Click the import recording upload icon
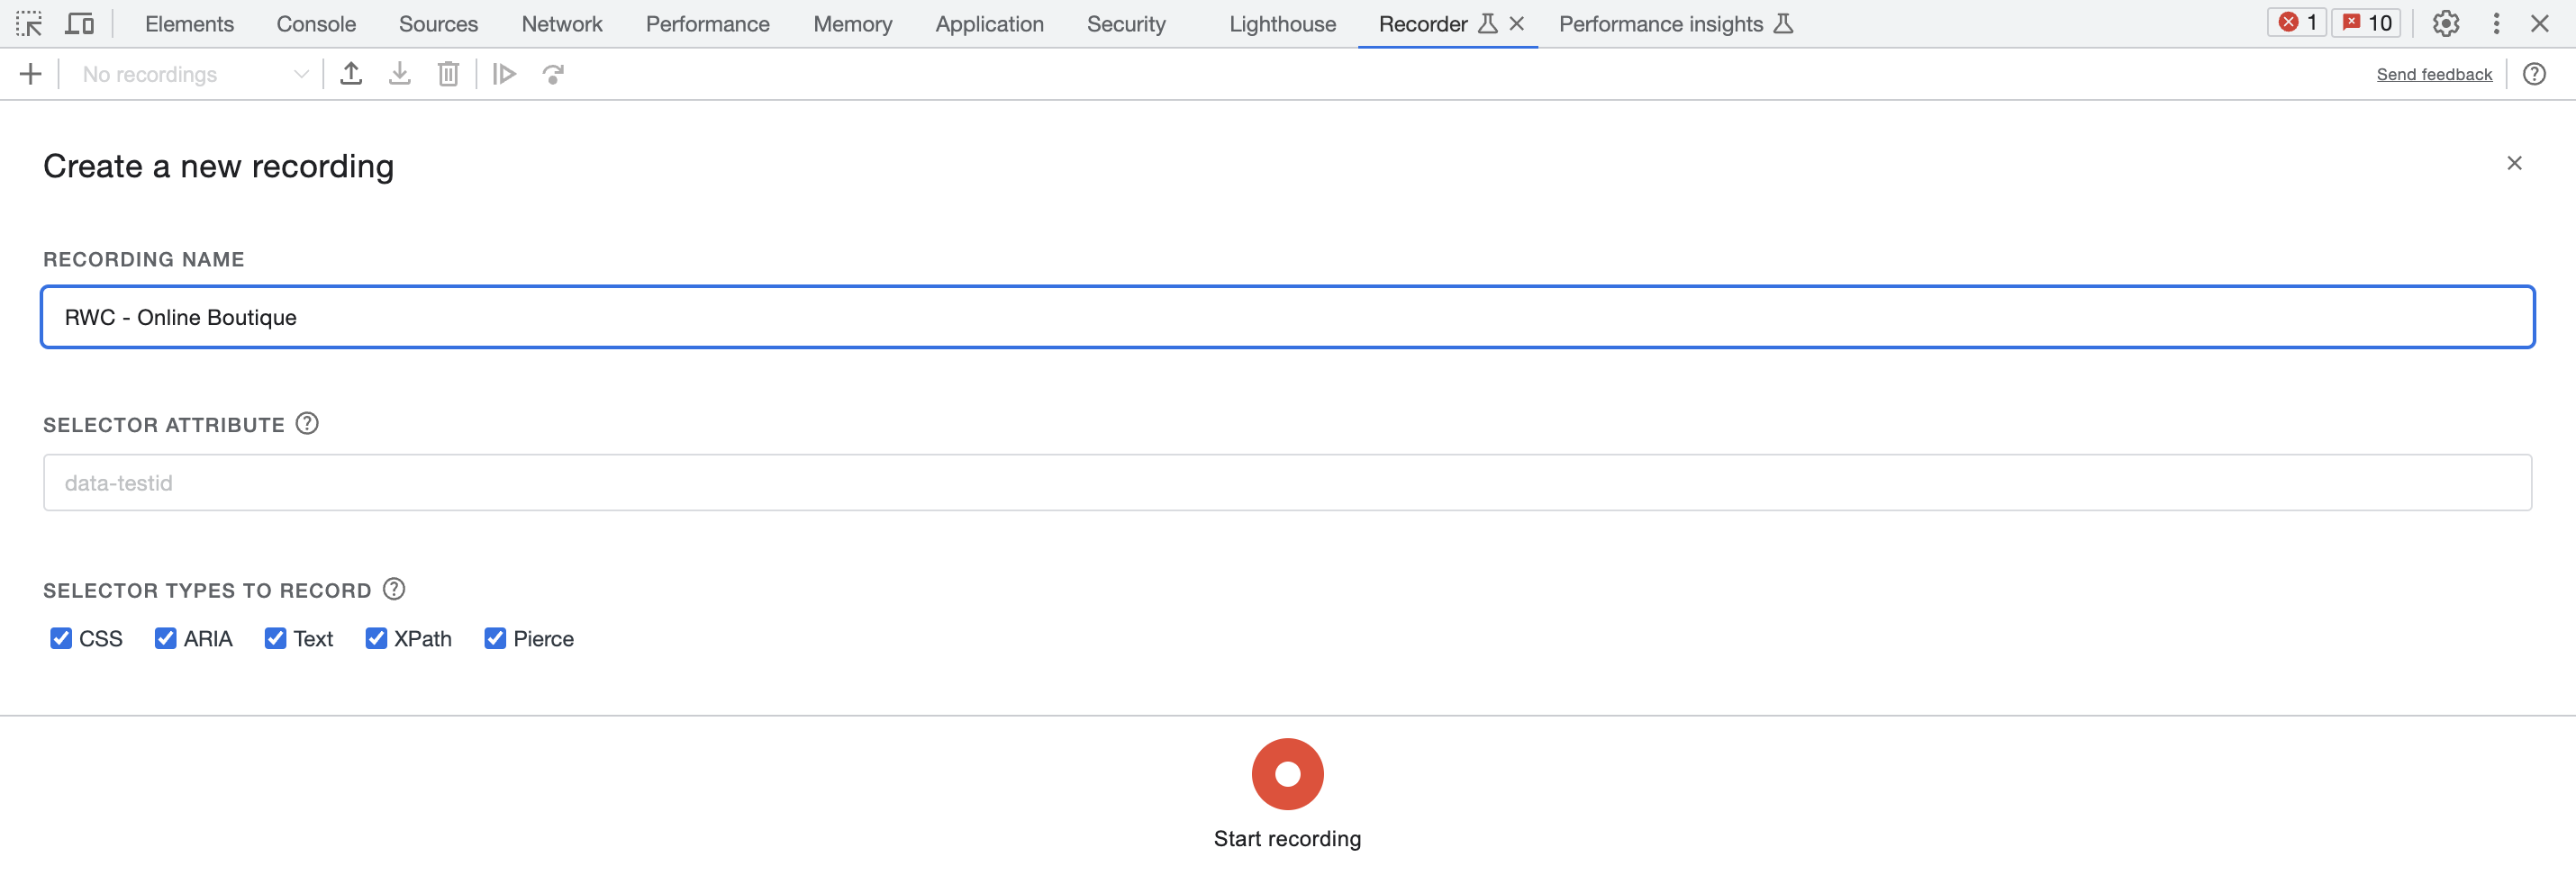Screen dimensions: 2576x875 tap(351, 74)
